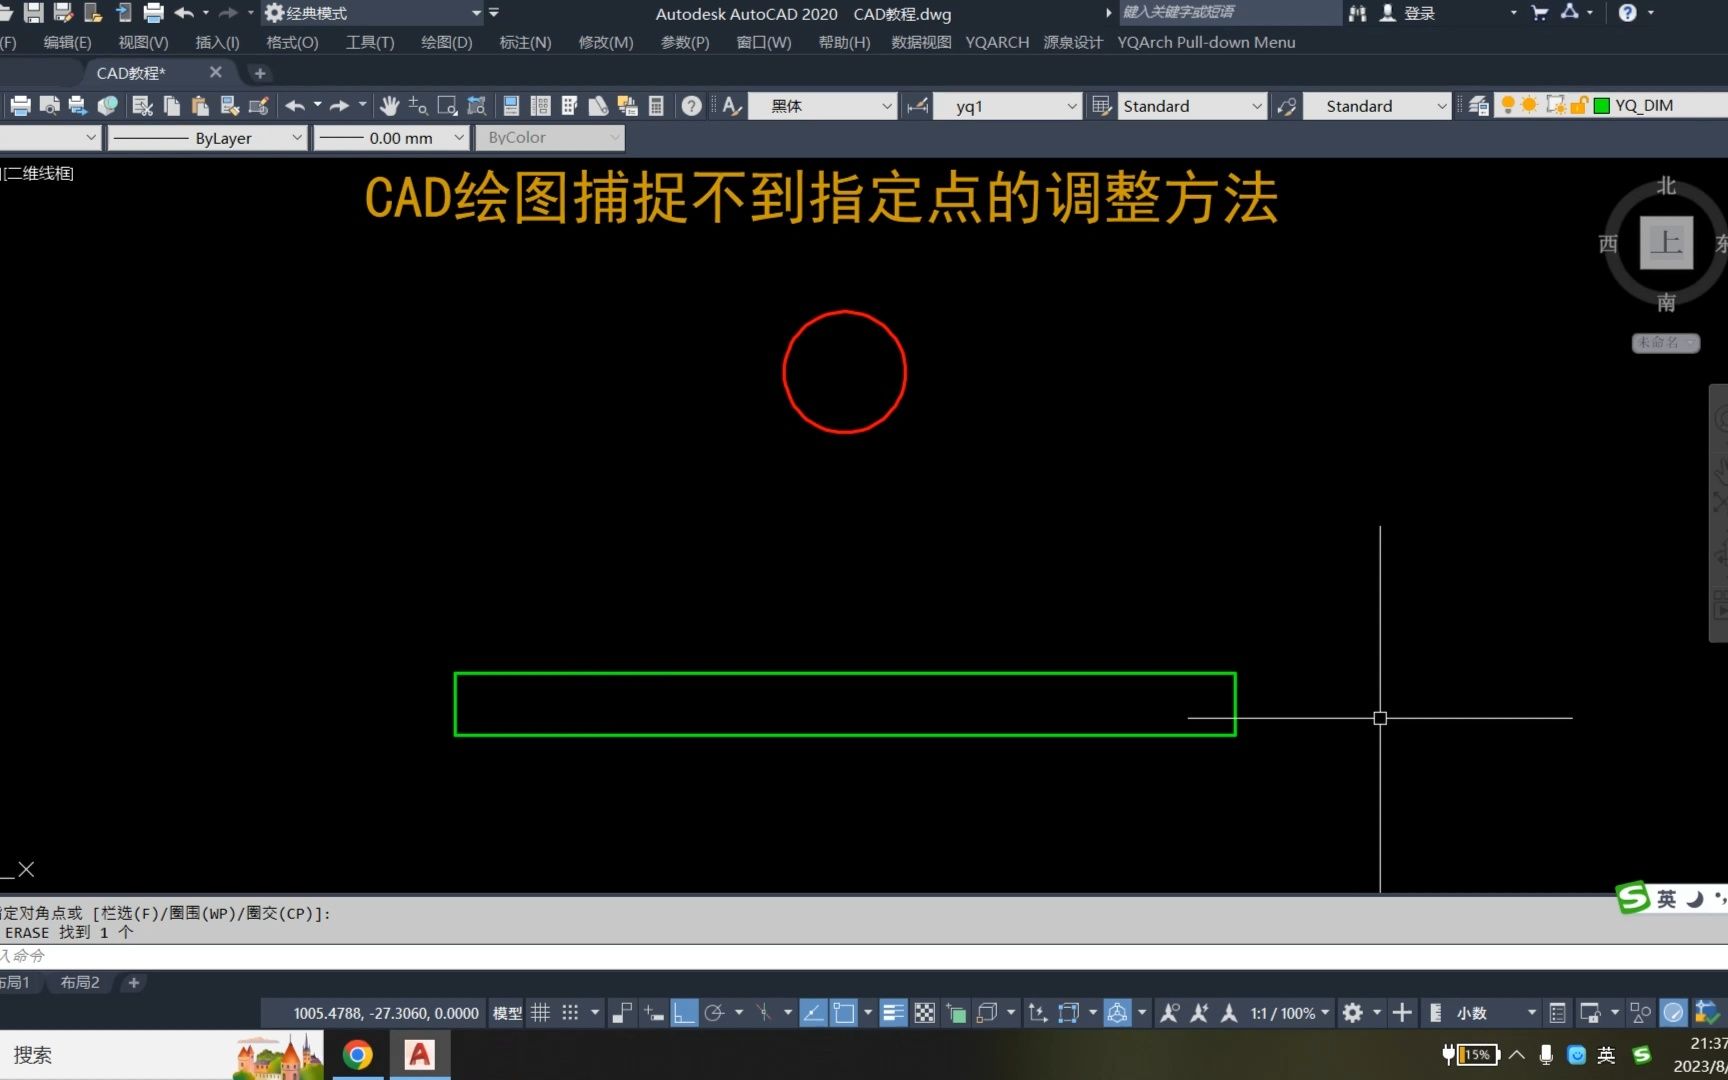Open Plot Preview from standard toolbar

[49, 106]
